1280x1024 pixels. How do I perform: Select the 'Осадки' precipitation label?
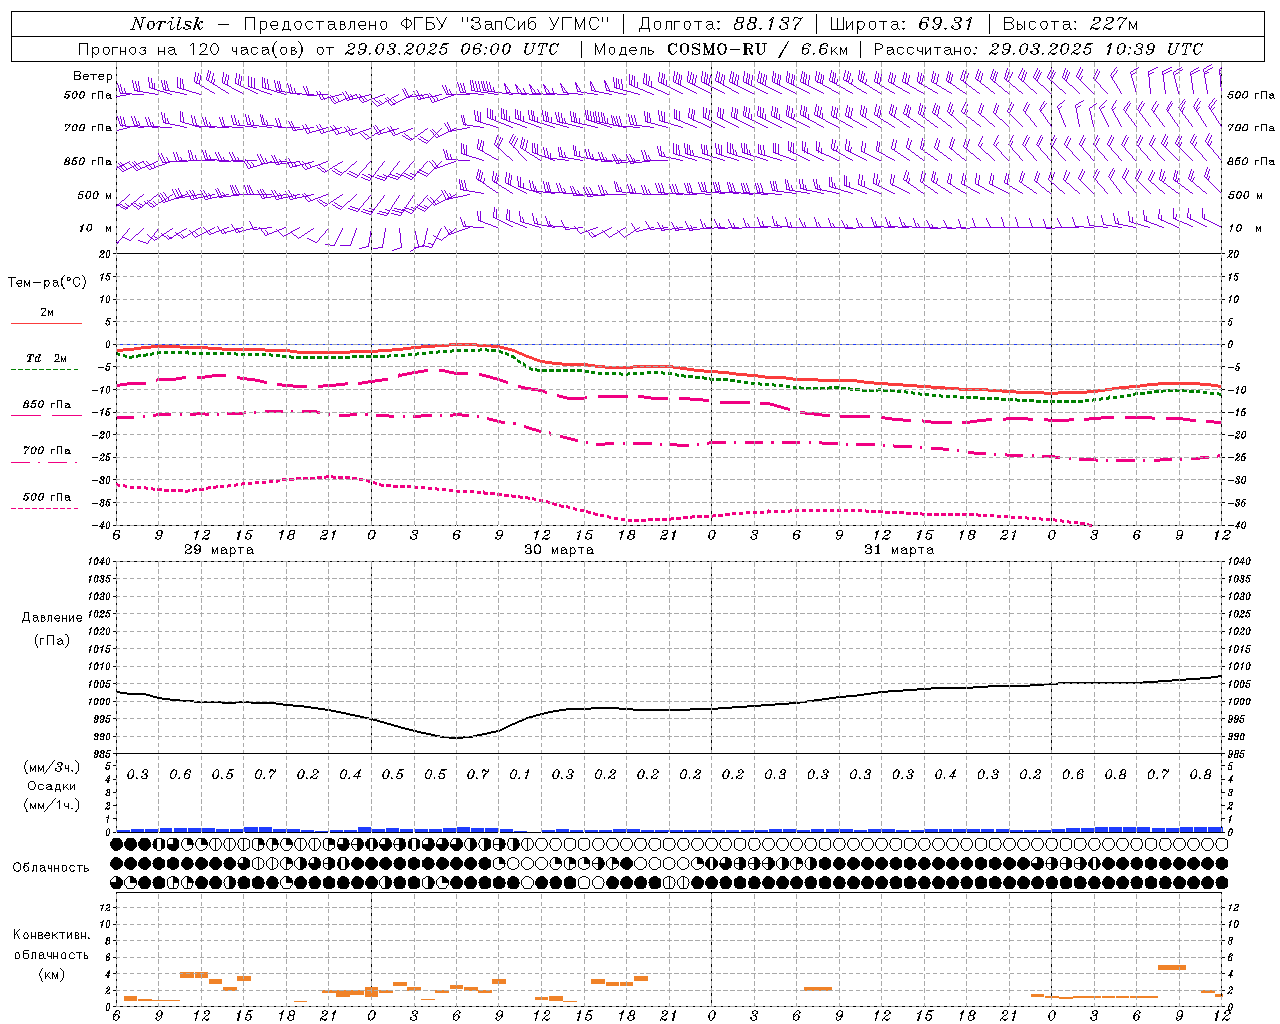pyautogui.click(x=52, y=786)
